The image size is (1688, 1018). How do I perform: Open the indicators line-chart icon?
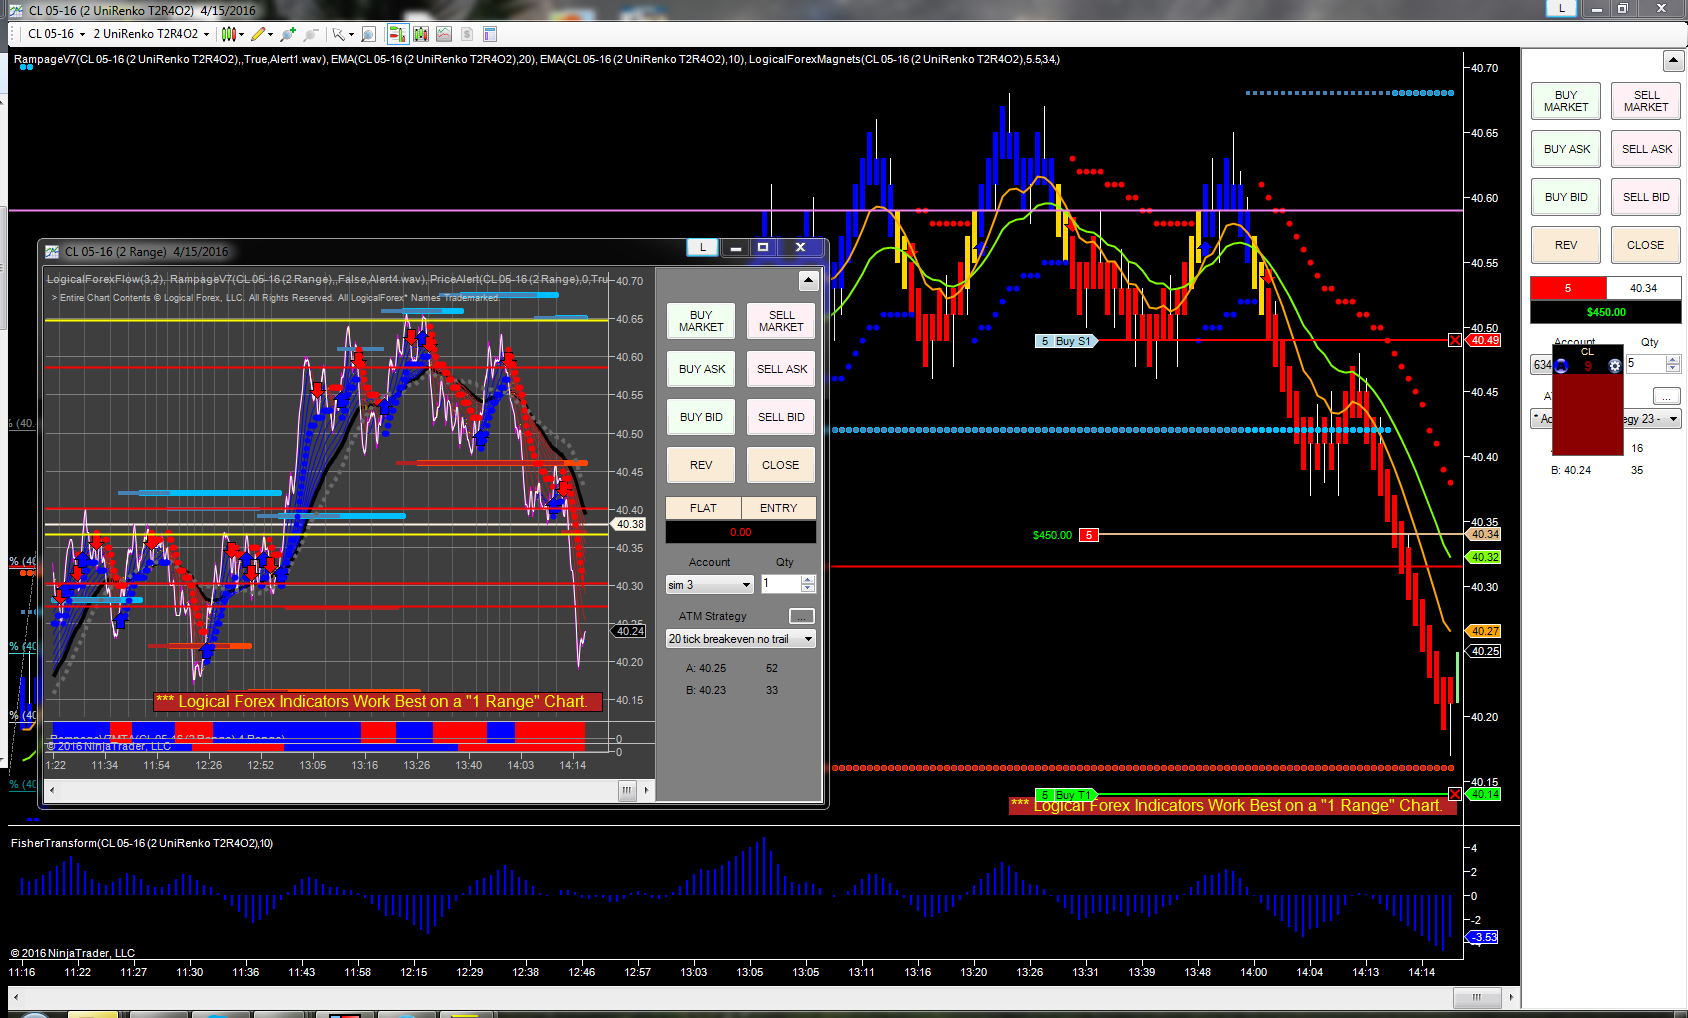(444, 34)
